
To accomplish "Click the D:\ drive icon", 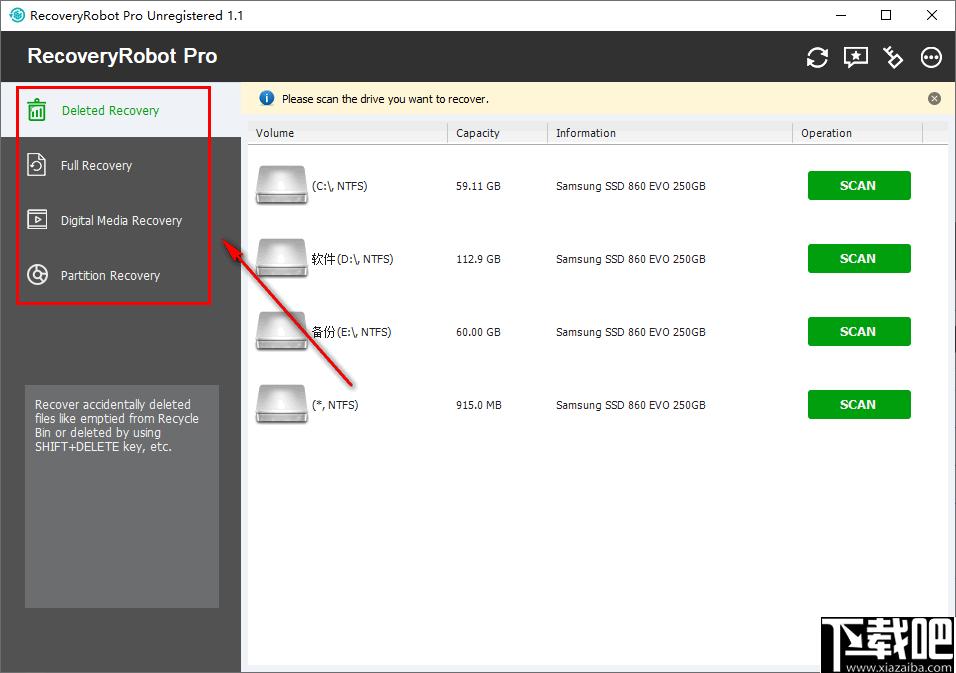I will (x=281, y=258).
